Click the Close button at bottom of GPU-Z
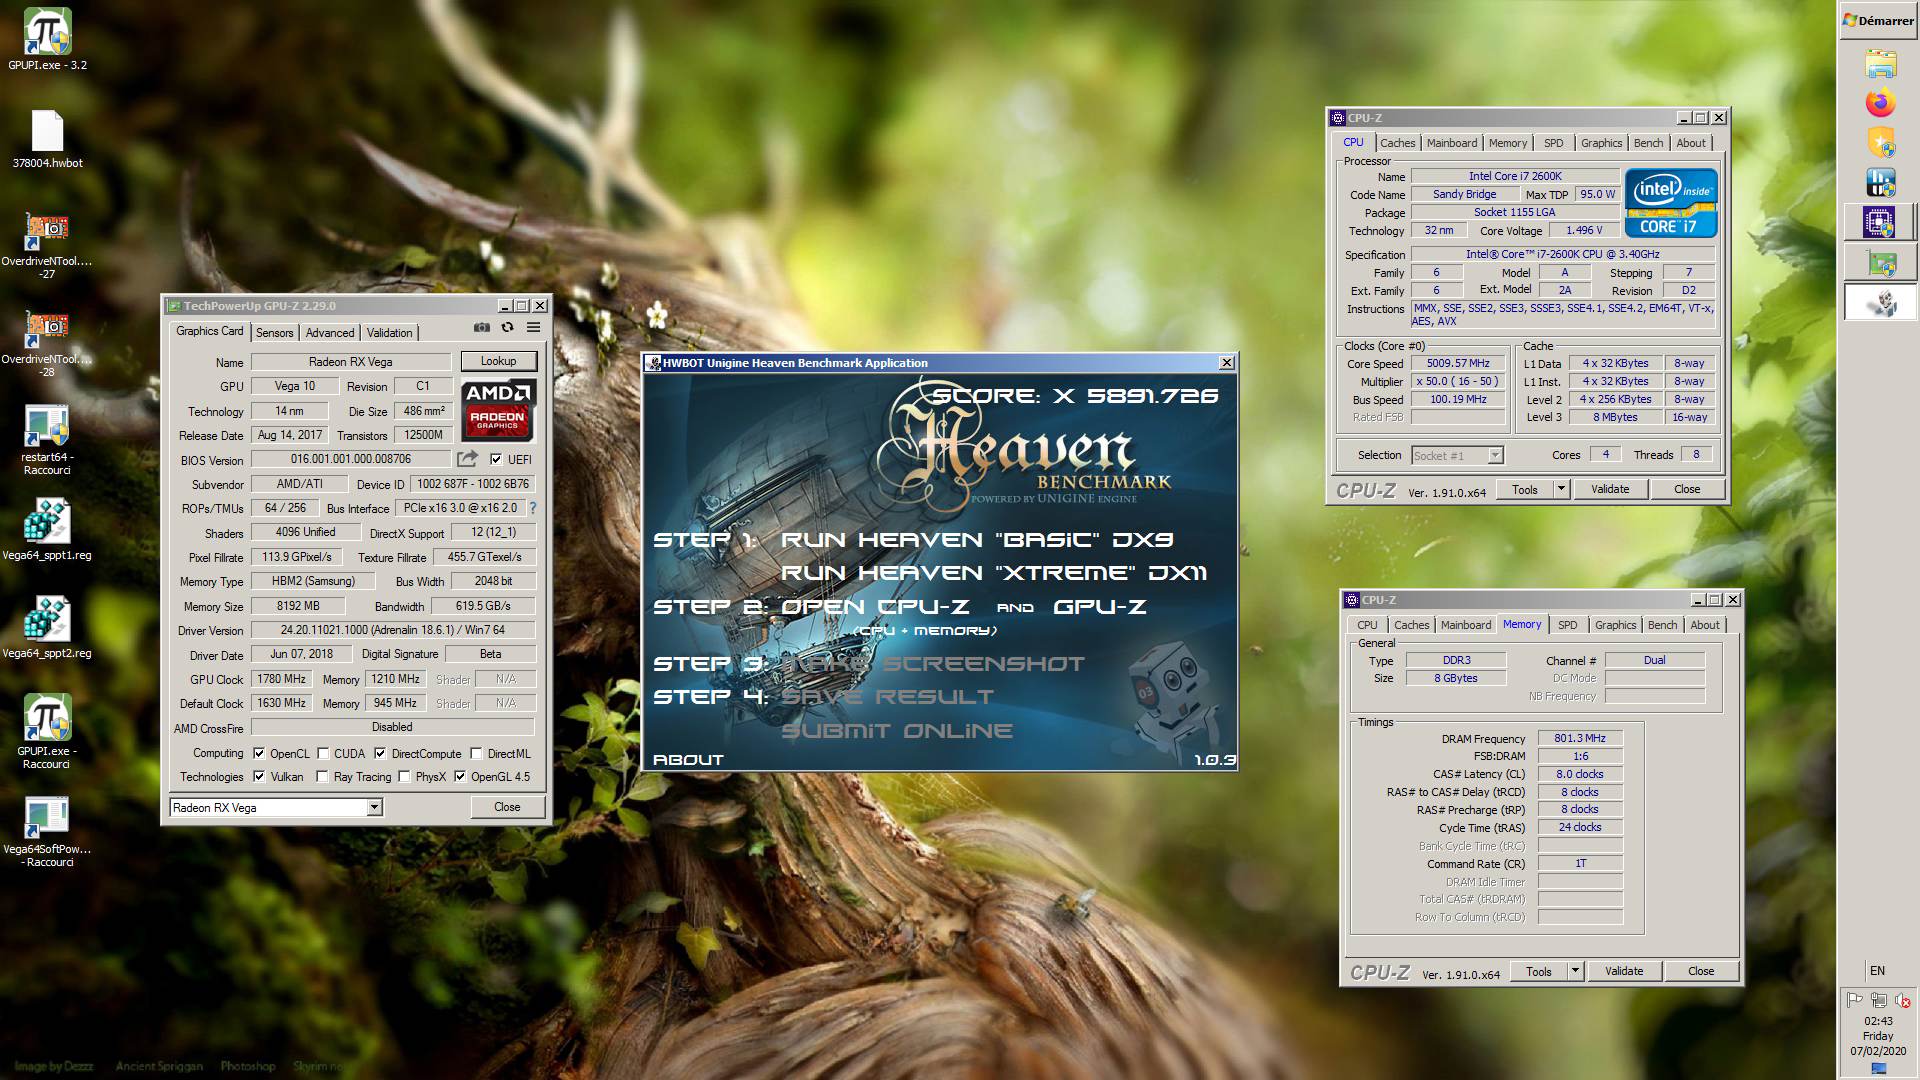 [507, 807]
